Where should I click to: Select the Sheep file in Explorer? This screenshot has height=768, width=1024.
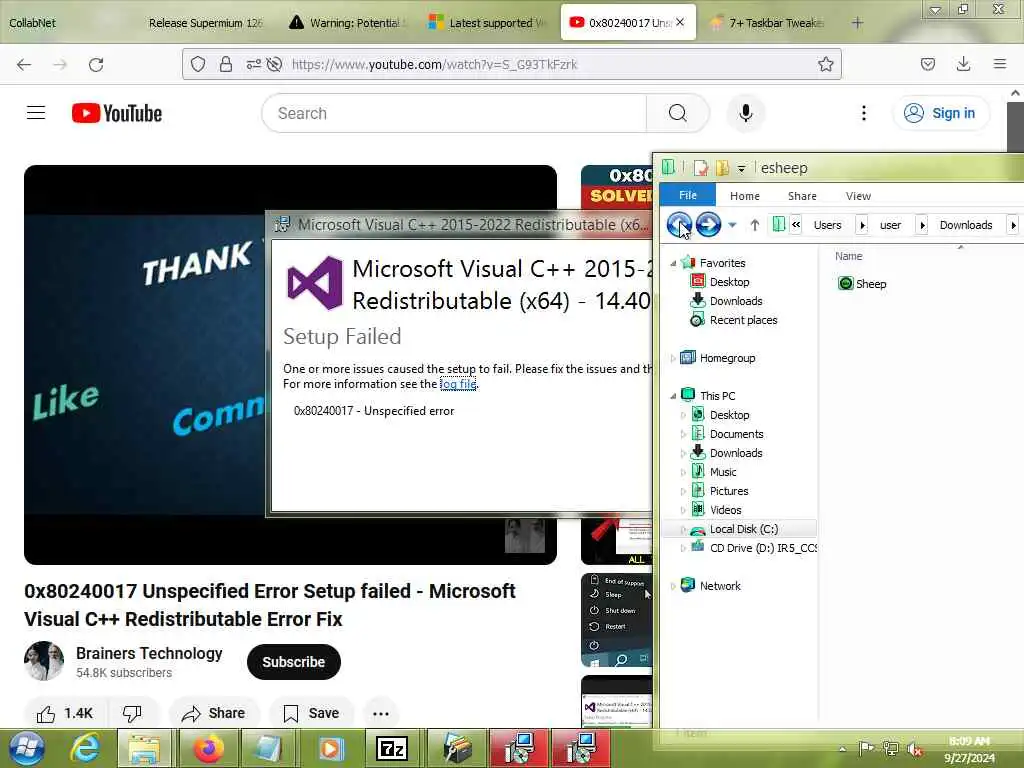(862, 284)
